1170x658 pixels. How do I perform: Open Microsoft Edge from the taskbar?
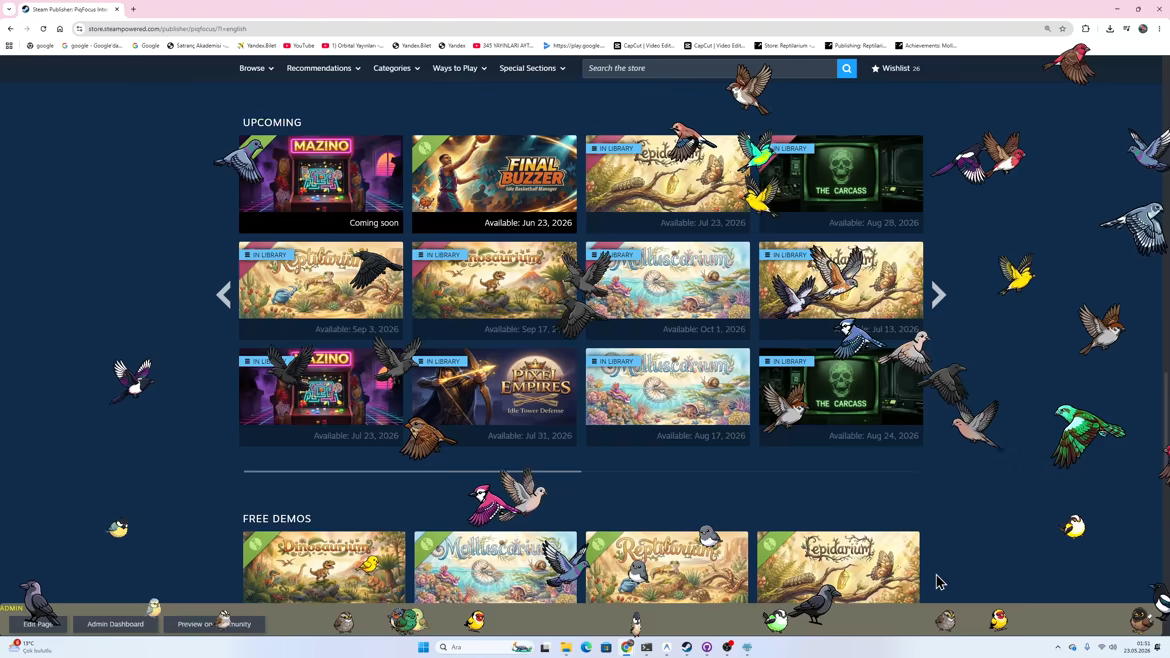tap(586, 647)
